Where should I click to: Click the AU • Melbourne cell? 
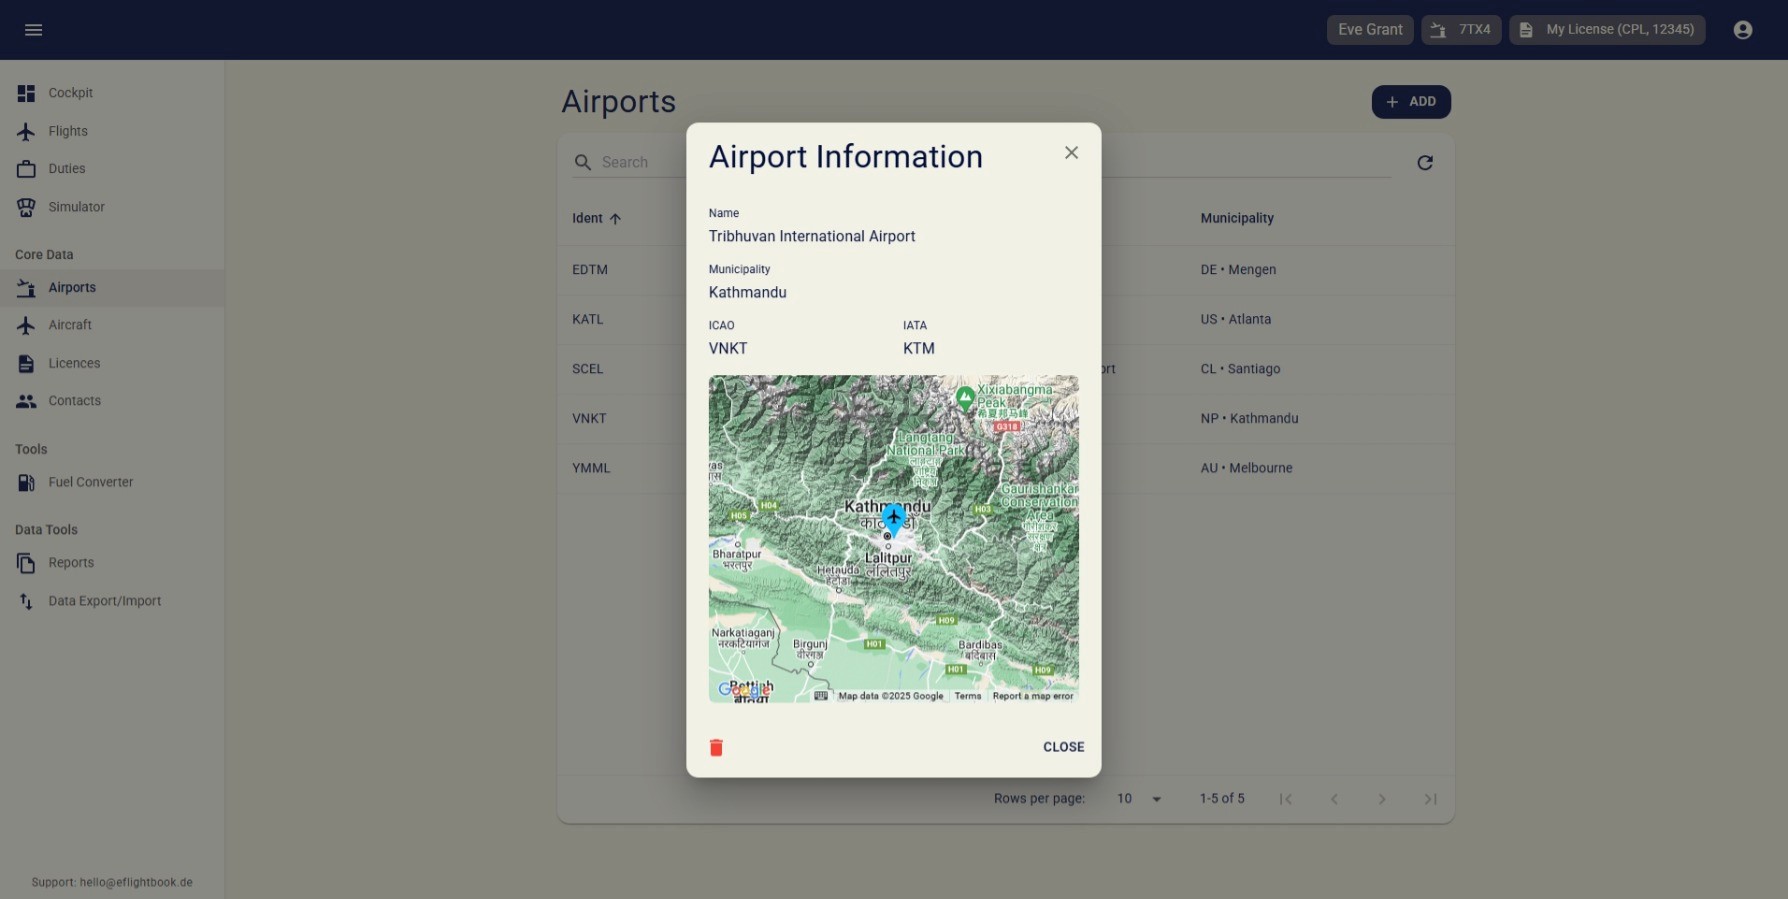click(1246, 468)
